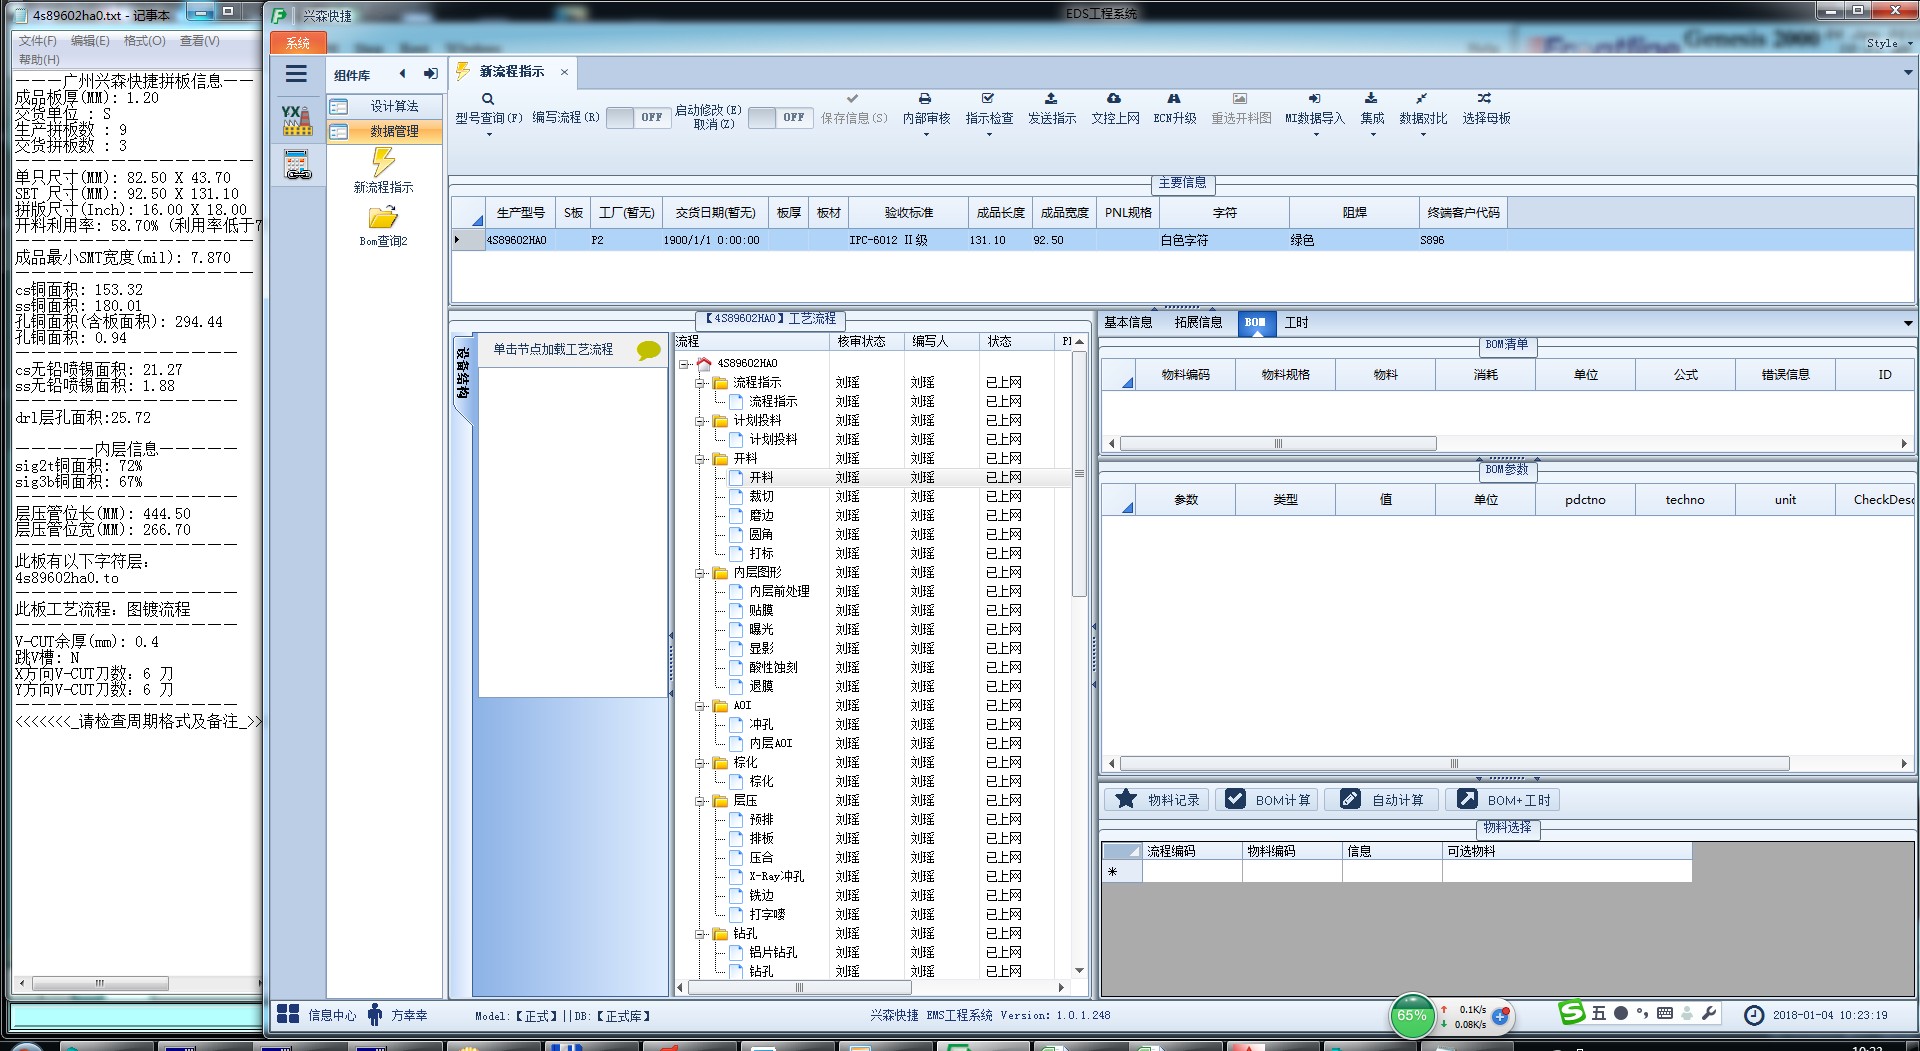Click 重选开料图 image icon

[x=1240, y=99]
